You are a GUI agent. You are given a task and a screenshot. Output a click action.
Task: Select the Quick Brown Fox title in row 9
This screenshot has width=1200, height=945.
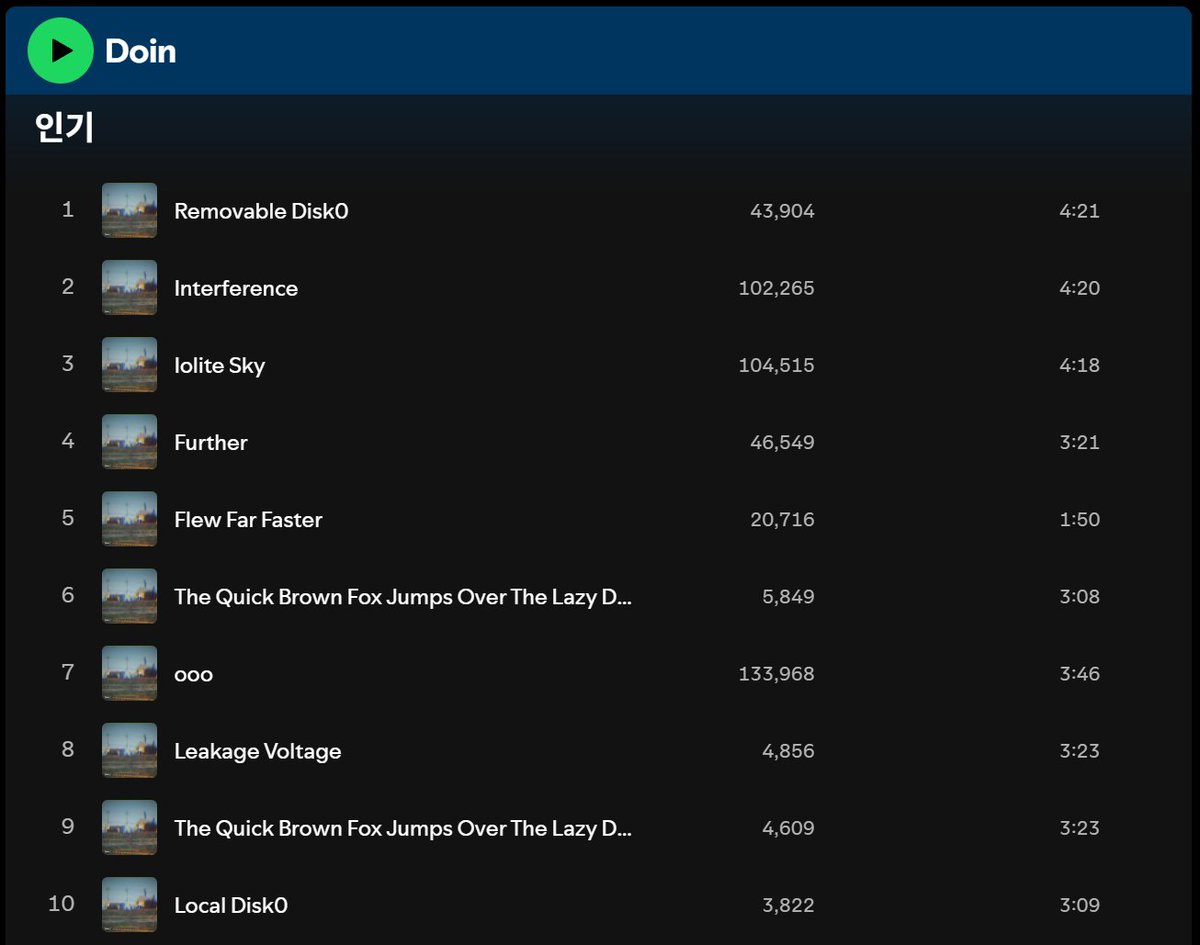tap(403, 828)
